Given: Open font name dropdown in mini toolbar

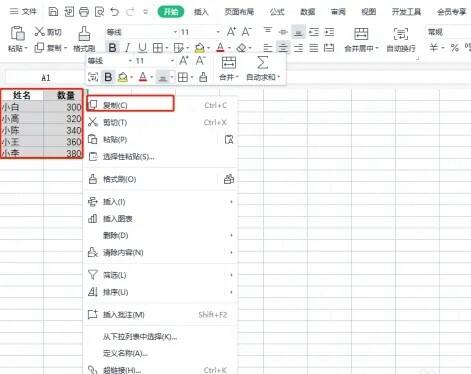Looking at the screenshot, I should tap(130, 61).
